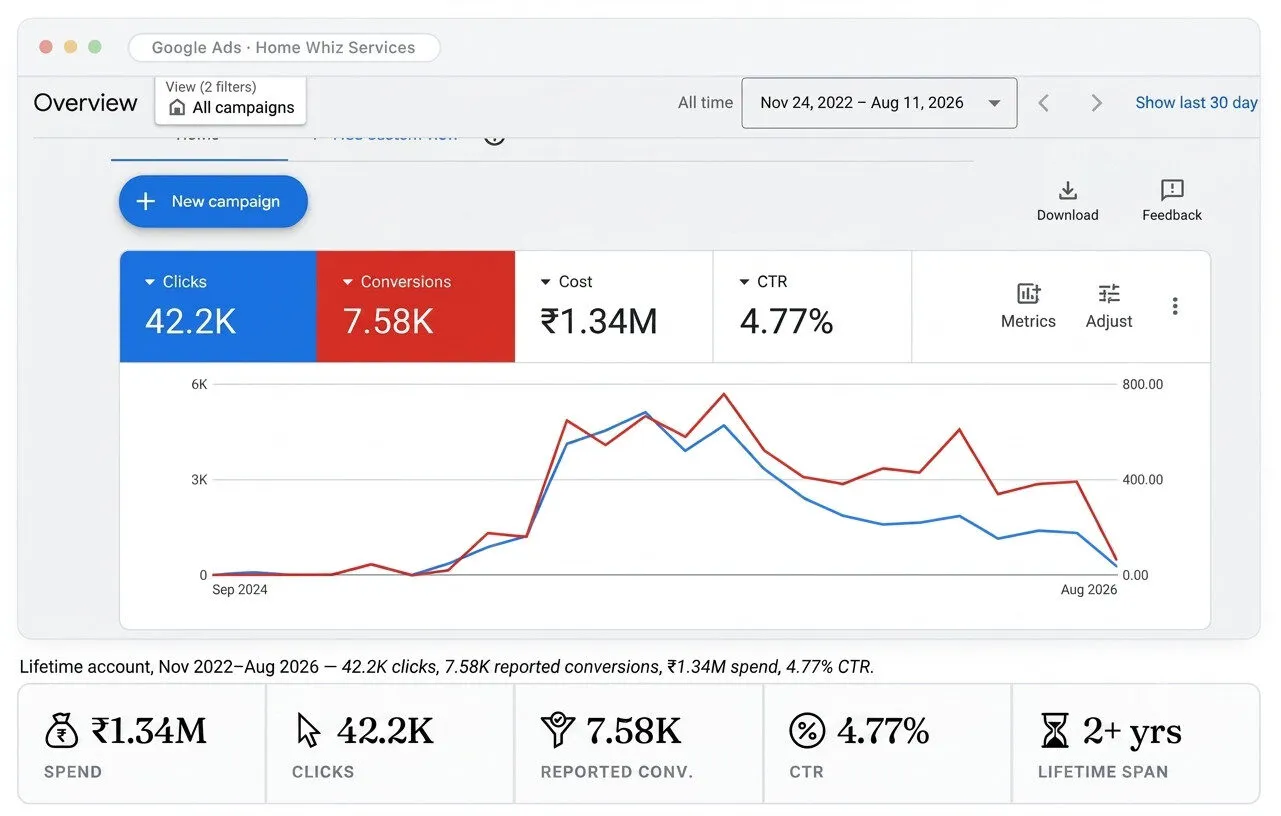Expand the Clicks metric dropdown arrow
The width and height of the screenshot is (1281, 816).
150,282
